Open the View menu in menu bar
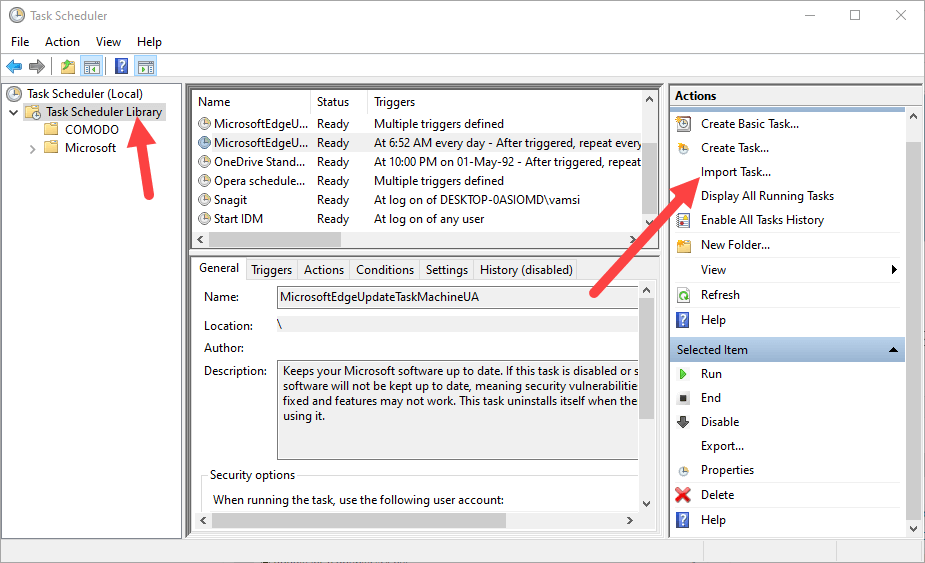The width and height of the screenshot is (925, 563). pyautogui.click(x=109, y=42)
